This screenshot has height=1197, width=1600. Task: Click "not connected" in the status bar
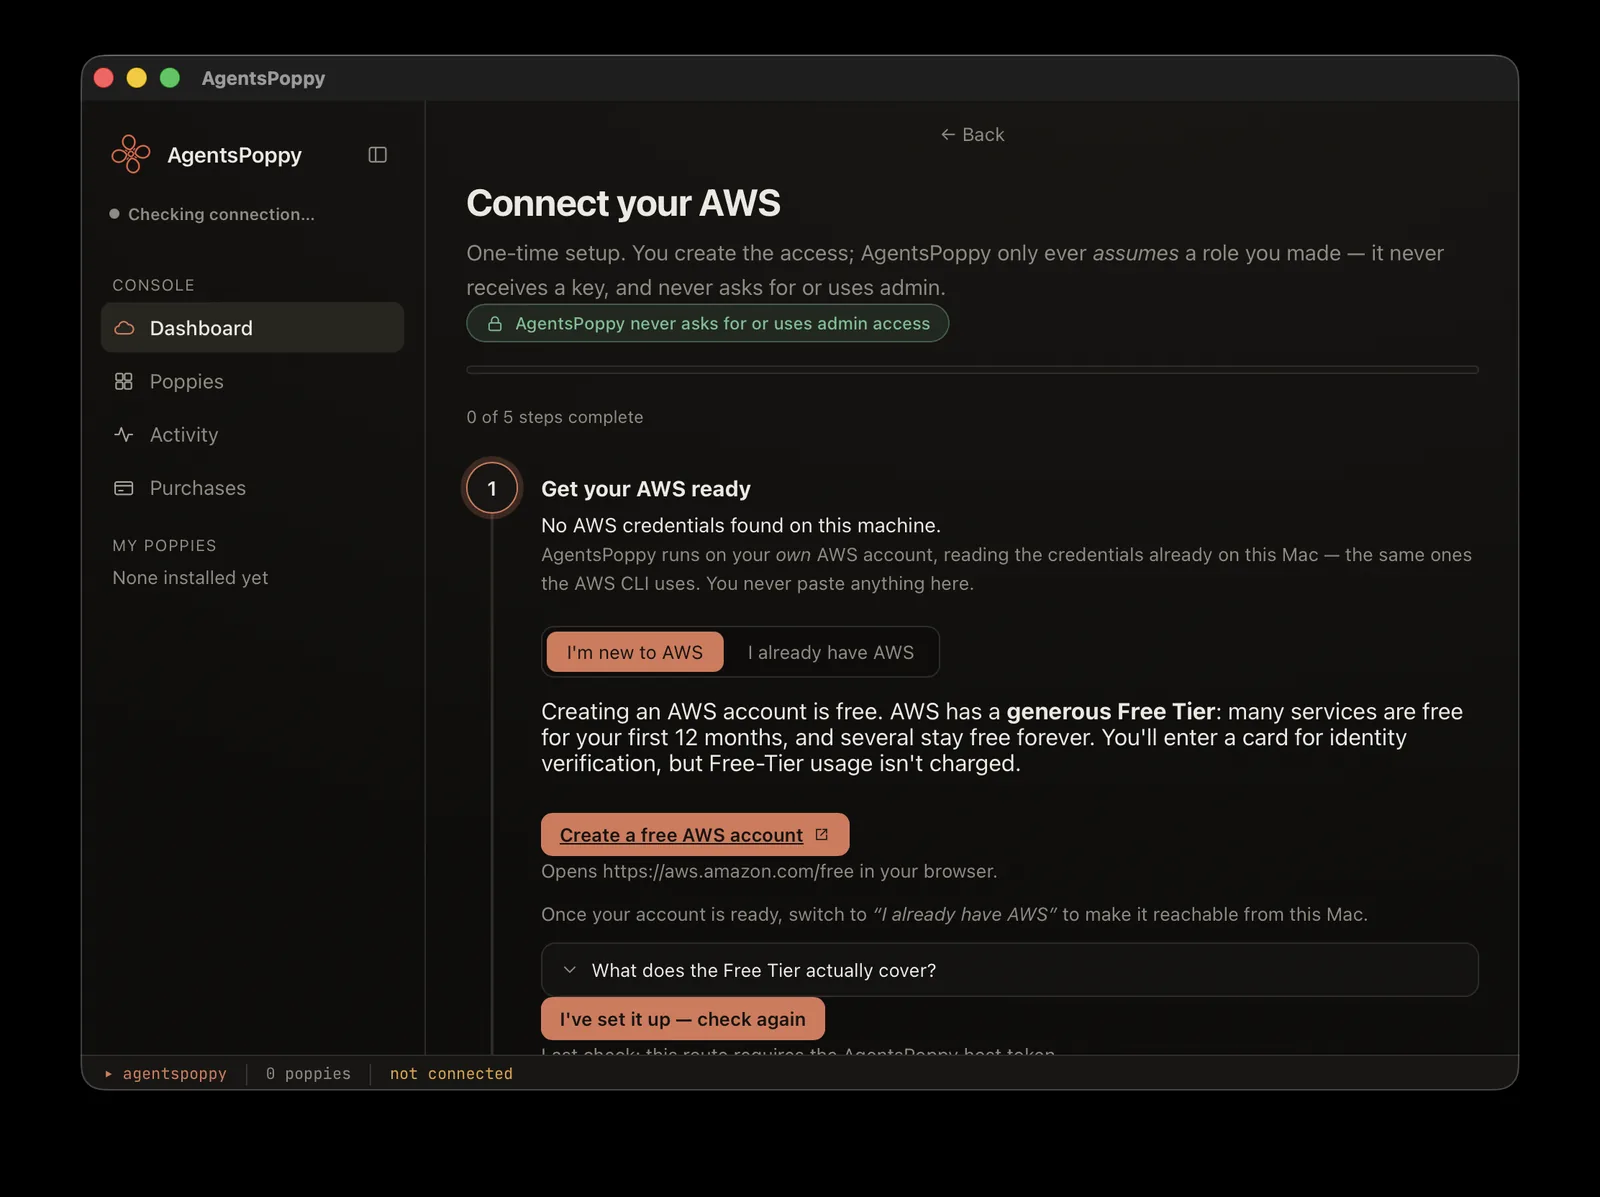(x=451, y=1074)
